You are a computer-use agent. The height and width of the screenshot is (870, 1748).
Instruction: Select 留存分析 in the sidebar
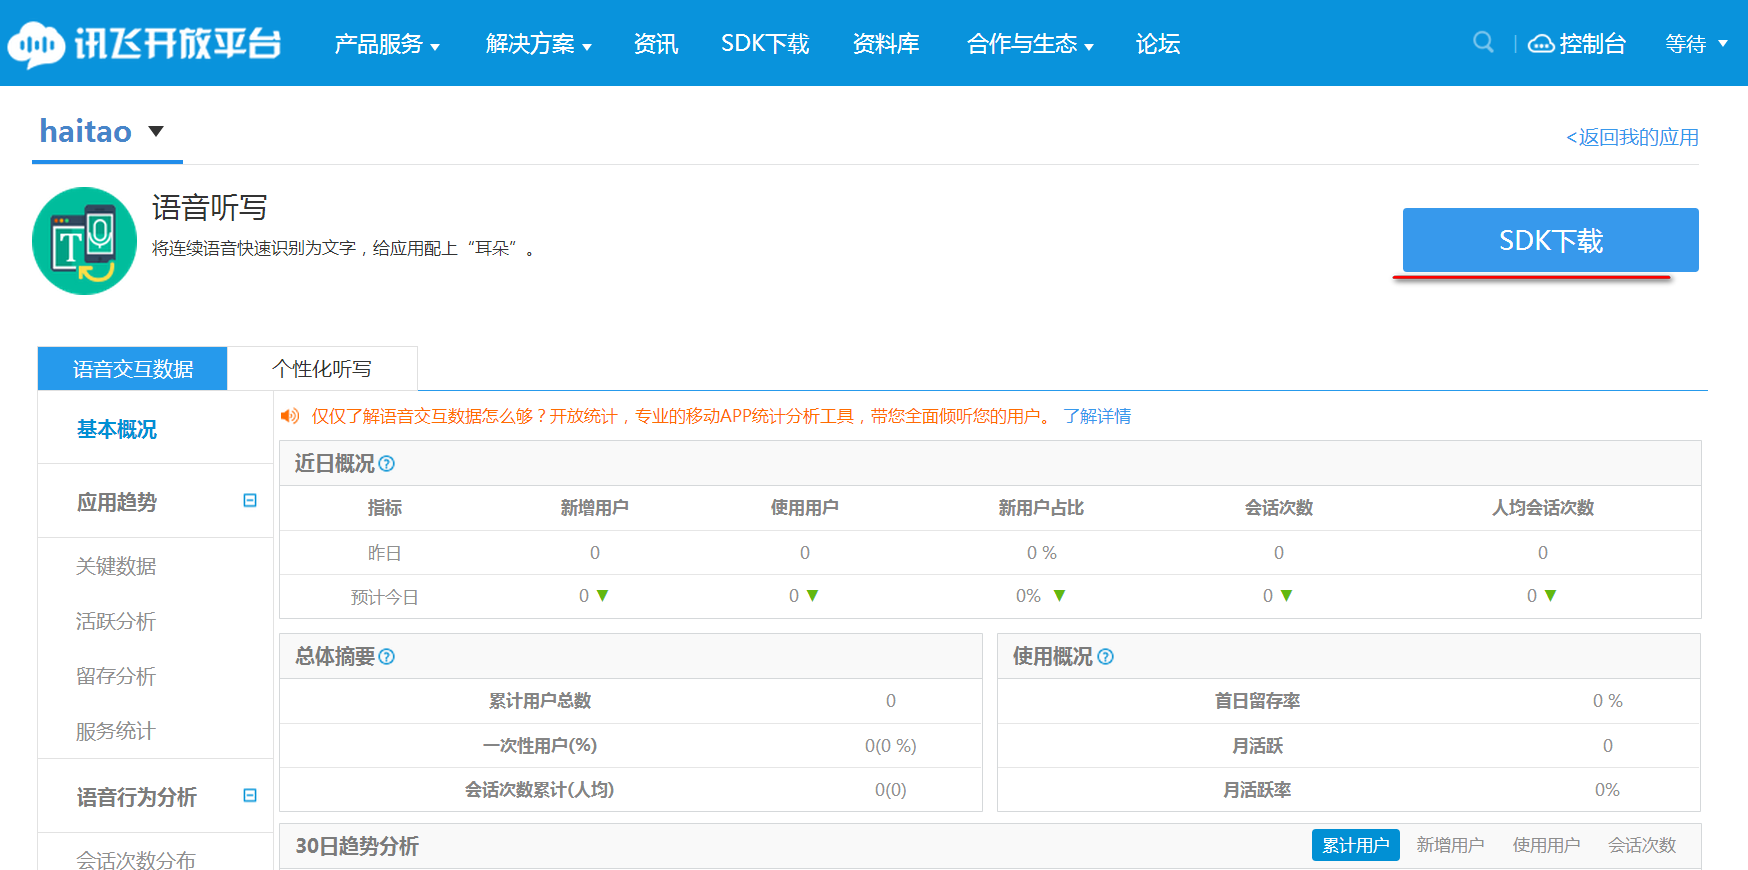[116, 676]
